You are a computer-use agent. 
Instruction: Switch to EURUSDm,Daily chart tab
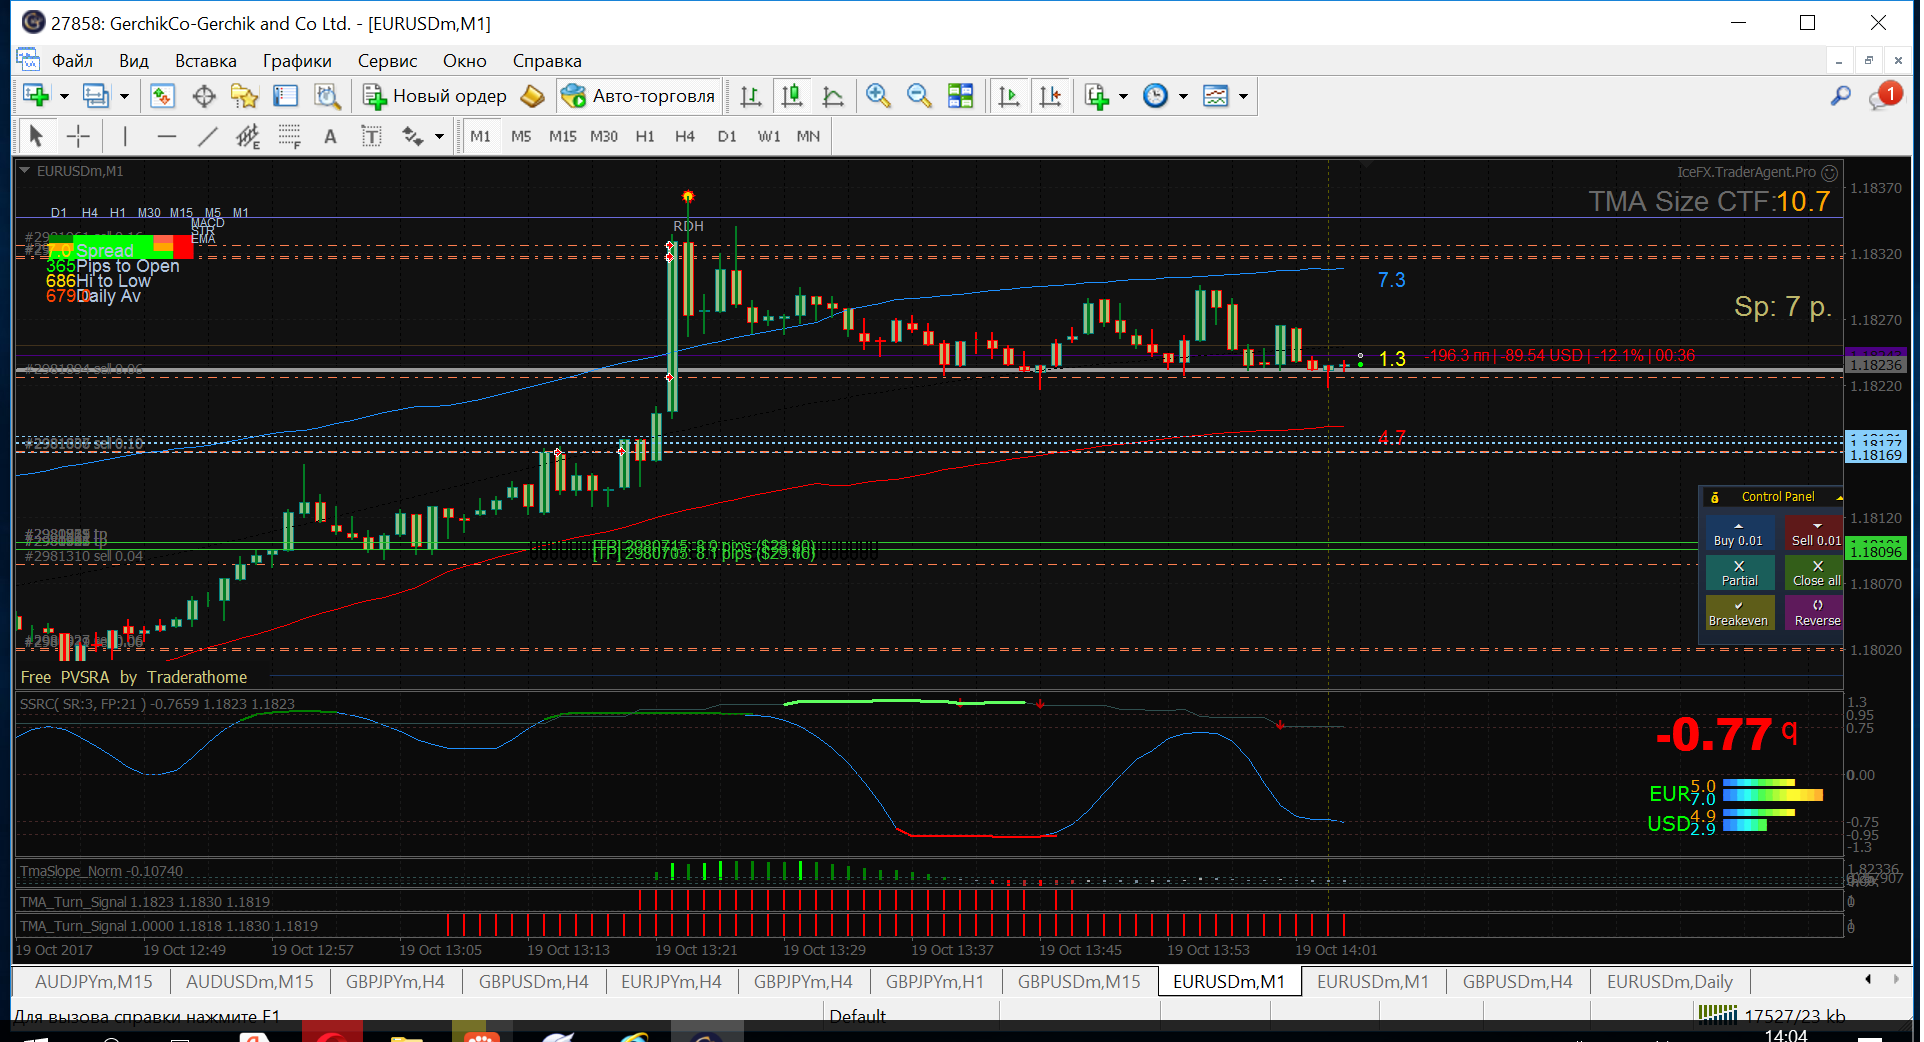1670,982
